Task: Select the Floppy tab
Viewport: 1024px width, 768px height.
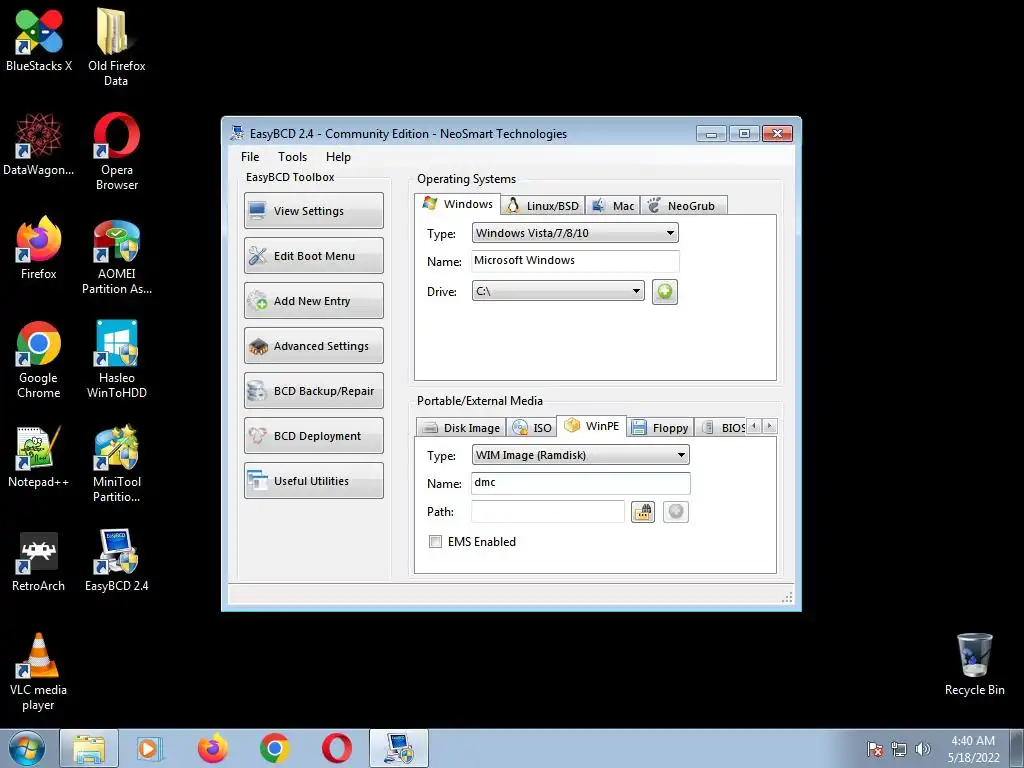Action: (660, 428)
